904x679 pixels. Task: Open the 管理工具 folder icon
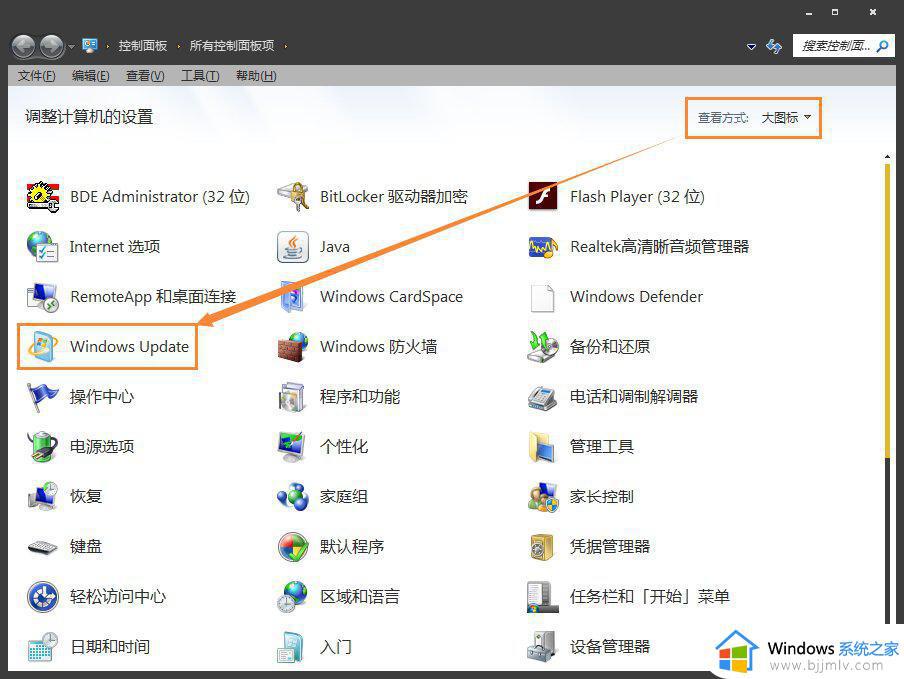(543, 447)
